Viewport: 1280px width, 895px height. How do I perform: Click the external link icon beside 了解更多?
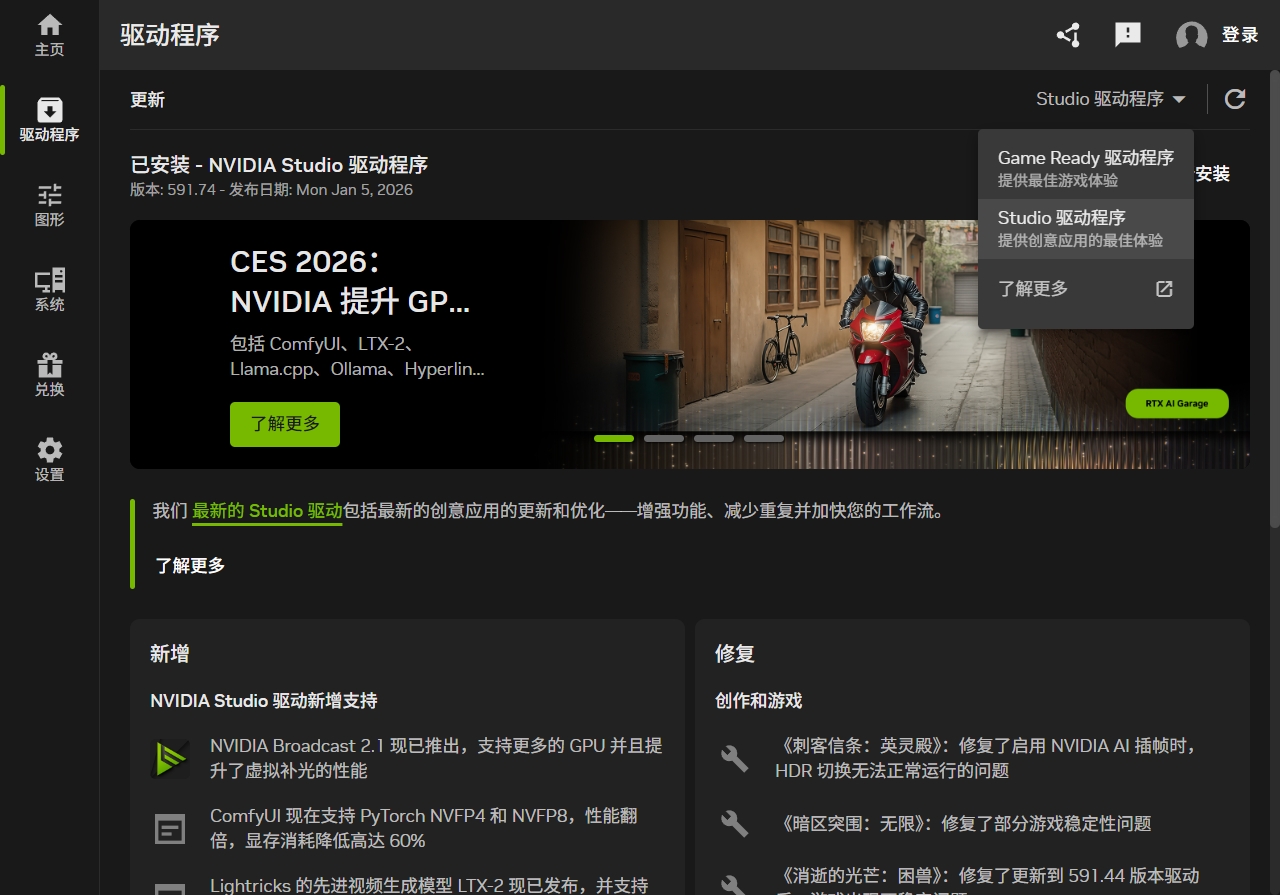1164,289
